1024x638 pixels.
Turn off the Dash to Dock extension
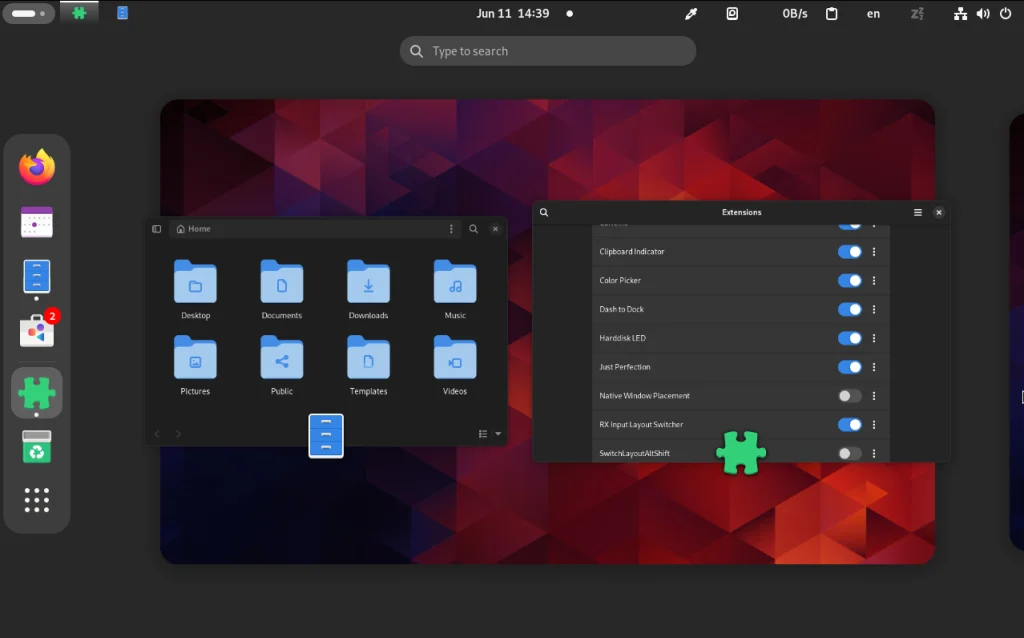click(x=849, y=310)
